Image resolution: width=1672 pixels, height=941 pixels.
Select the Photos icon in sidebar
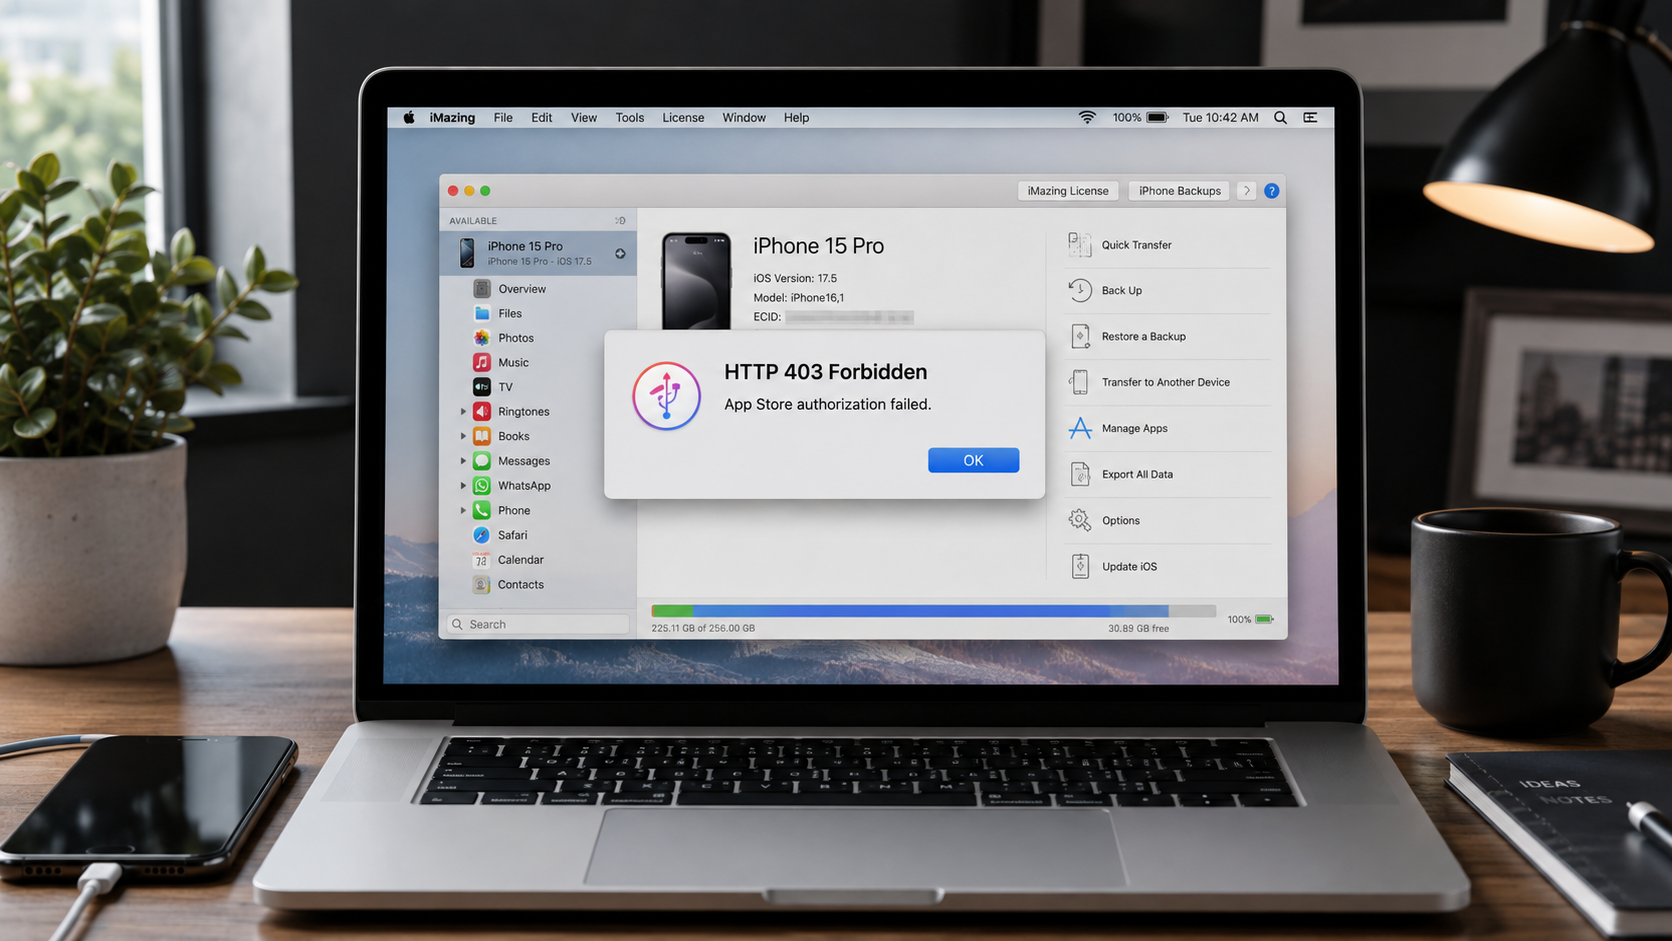pos(482,338)
